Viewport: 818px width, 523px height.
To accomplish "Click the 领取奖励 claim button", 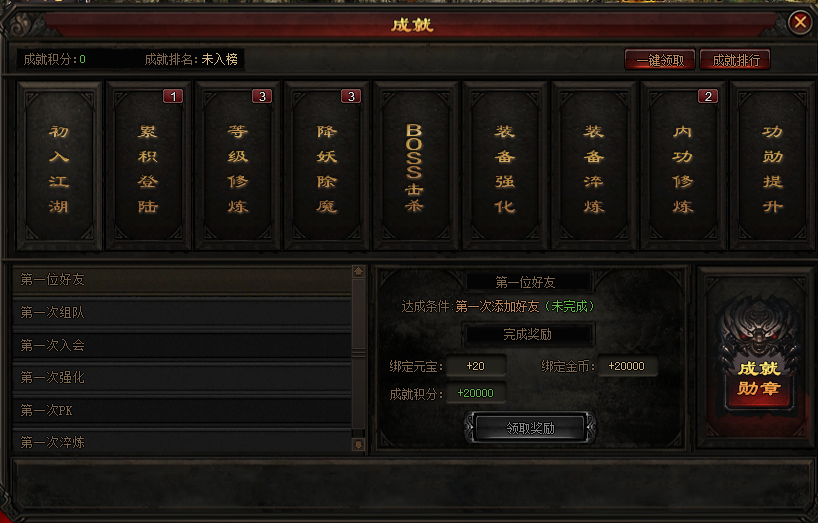I will [530, 428].
